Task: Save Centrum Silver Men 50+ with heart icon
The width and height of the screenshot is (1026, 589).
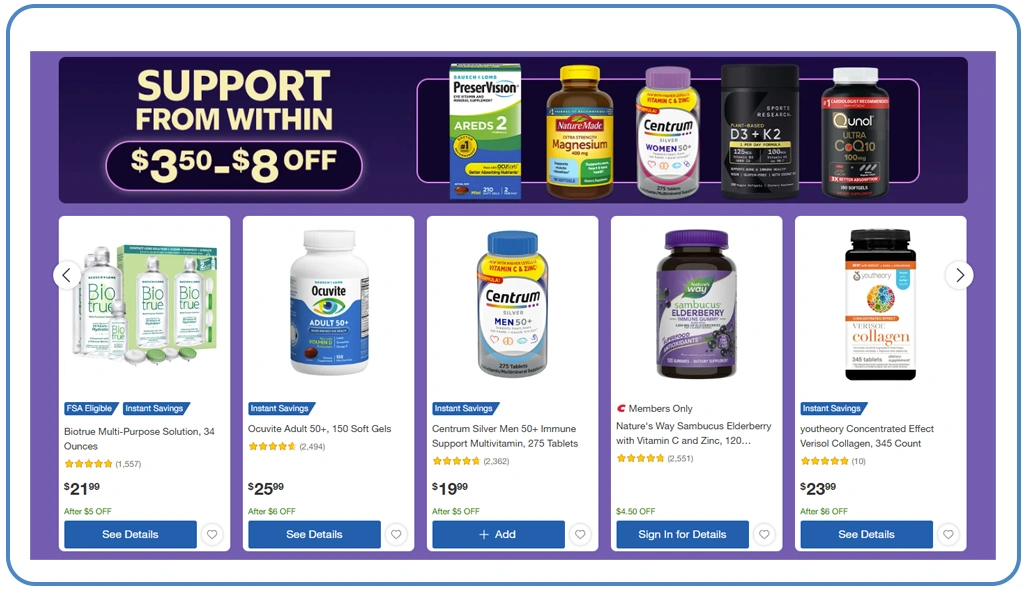Action: point(580,535)
